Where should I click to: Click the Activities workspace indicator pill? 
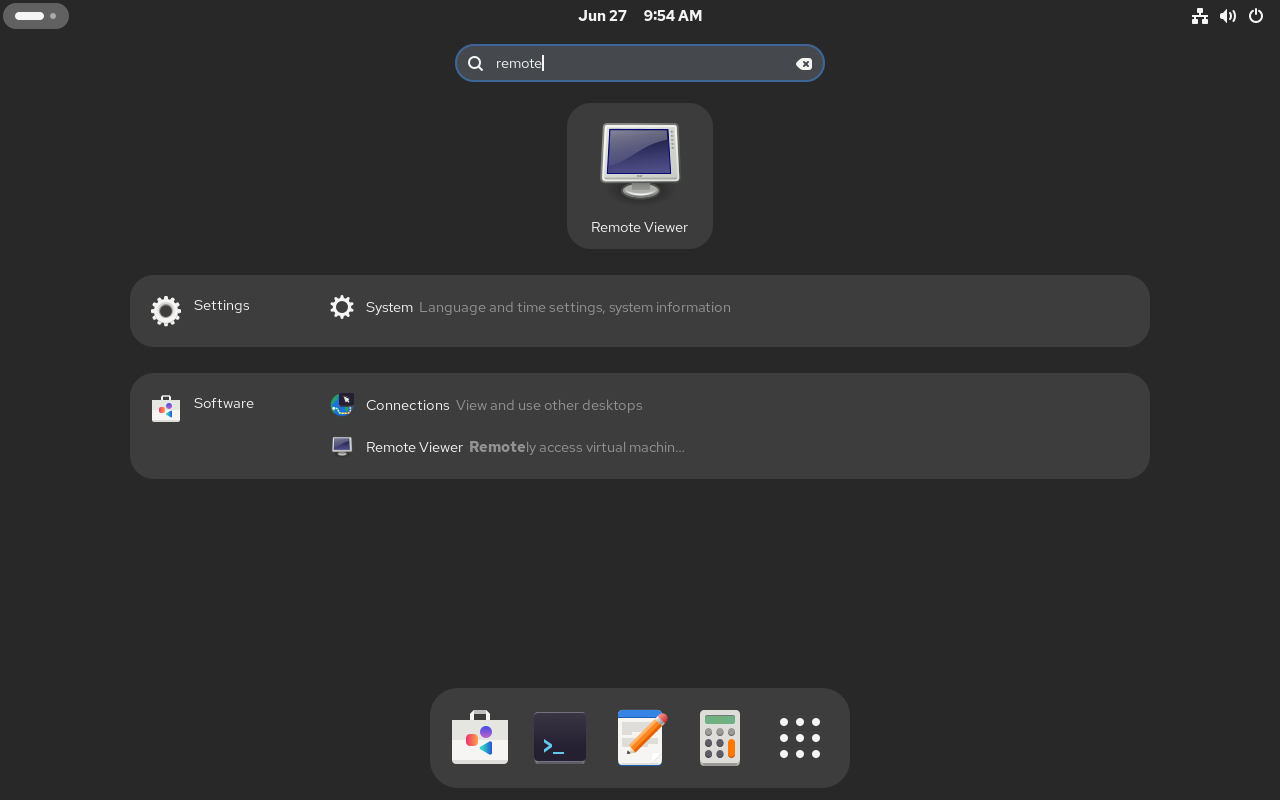[36, 16]
